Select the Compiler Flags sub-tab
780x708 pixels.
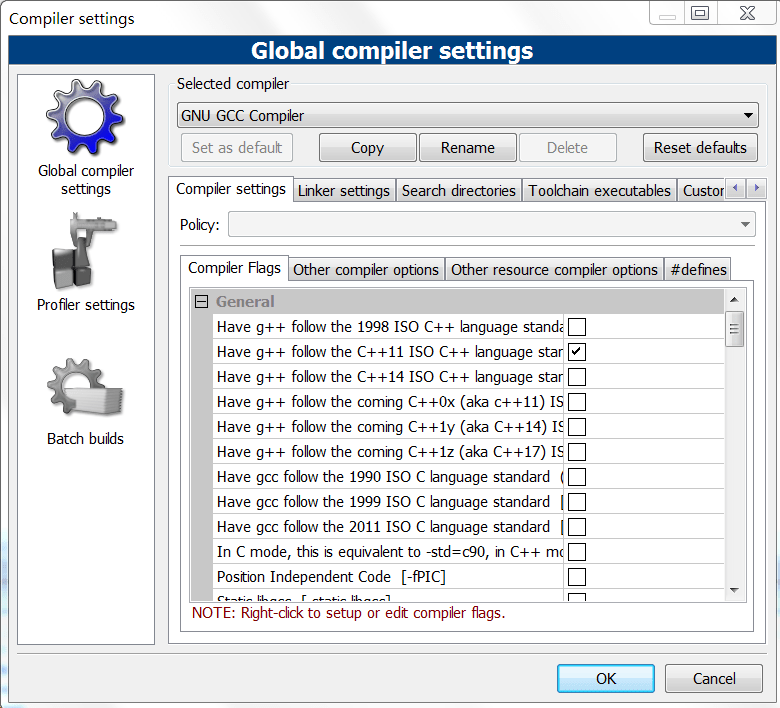[234, 268]
